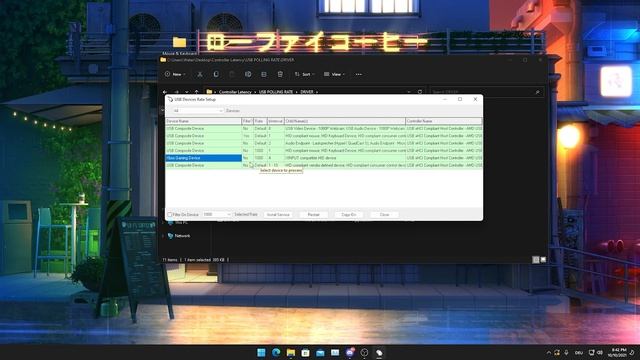
Task: Click the Share icon in Explorer toolbar
Action: coord(264,74)
